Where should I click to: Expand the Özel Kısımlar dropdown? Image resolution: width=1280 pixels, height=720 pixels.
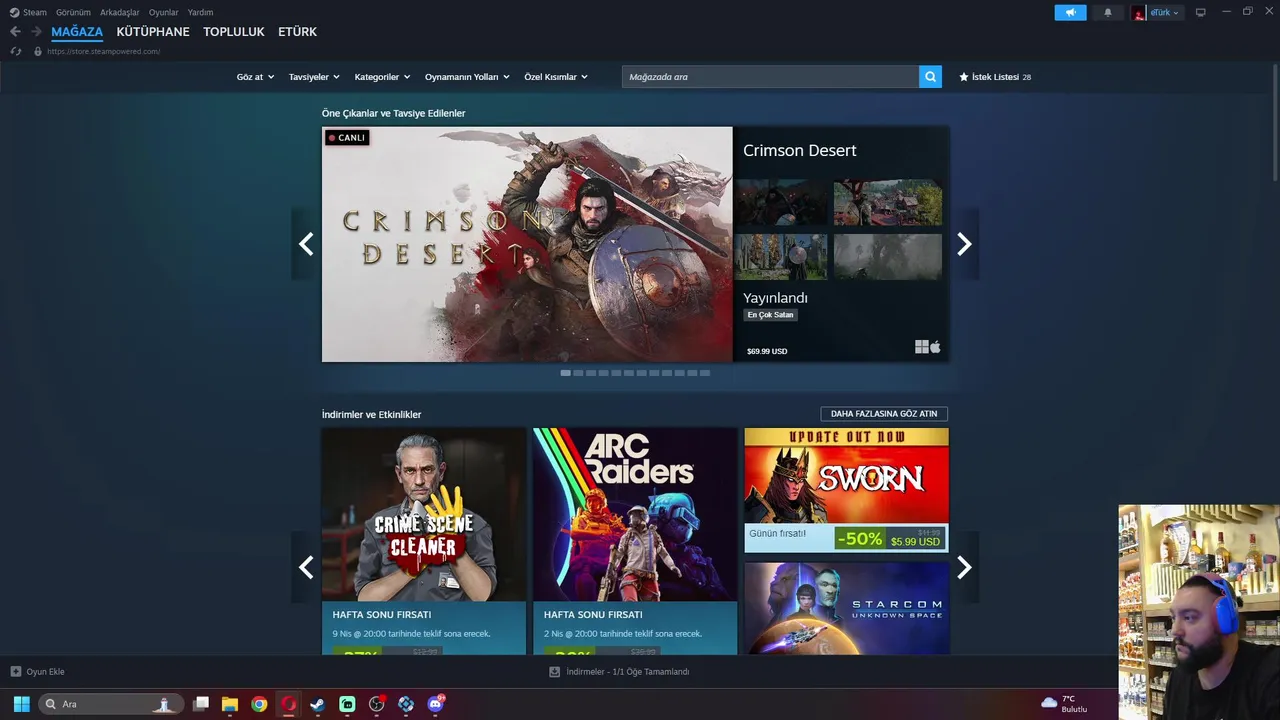point(556,77)
